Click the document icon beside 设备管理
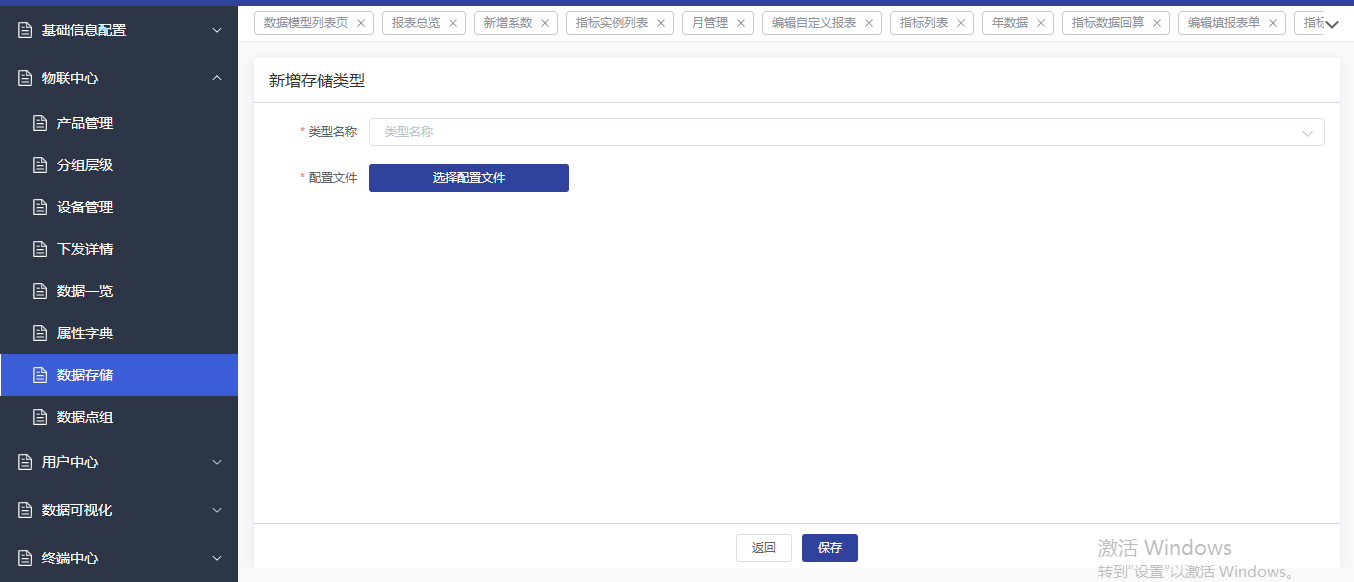 tap(40, 207)
